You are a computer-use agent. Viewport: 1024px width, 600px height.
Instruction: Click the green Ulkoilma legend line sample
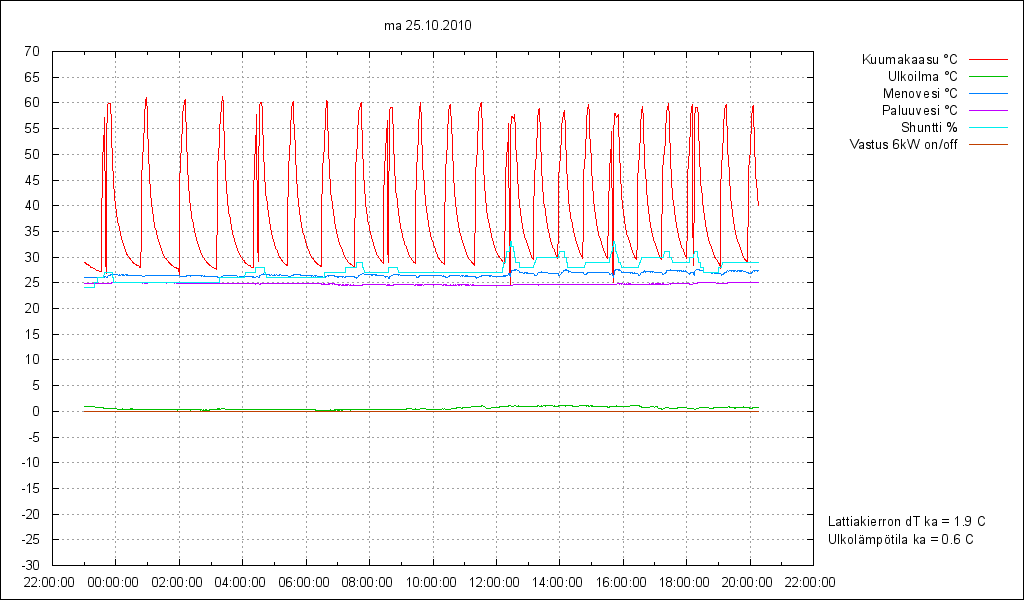click(987, 77)
